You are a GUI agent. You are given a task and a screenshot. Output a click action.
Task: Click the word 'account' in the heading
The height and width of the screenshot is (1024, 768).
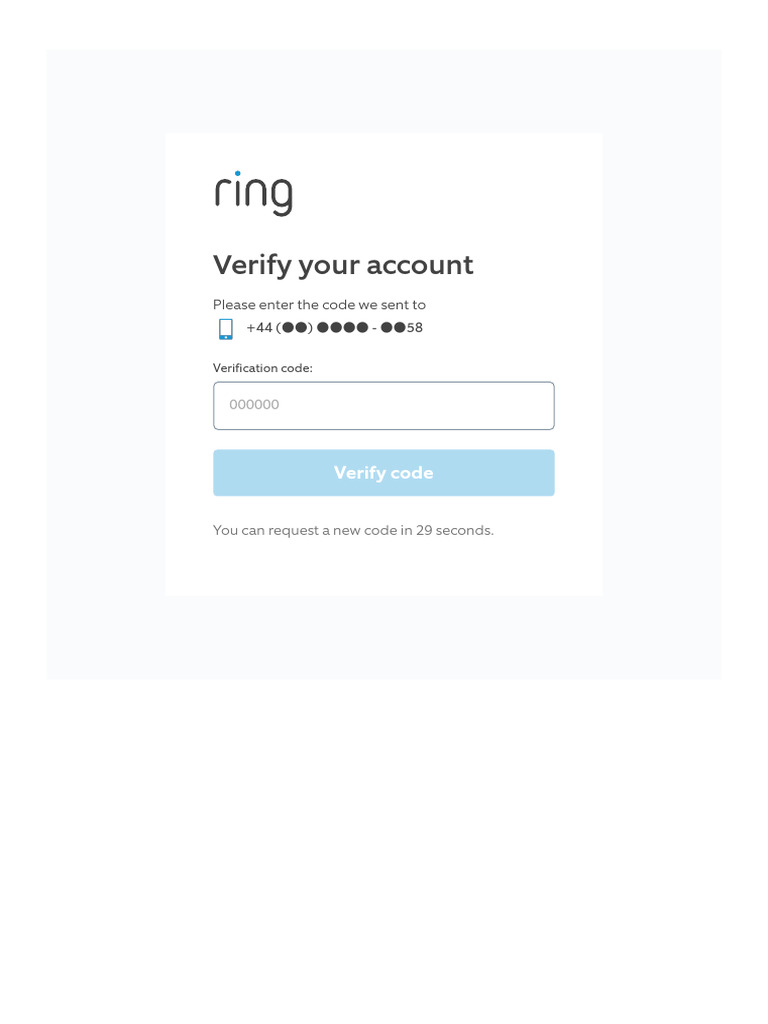pyautogui.click(x=420, y=265)
